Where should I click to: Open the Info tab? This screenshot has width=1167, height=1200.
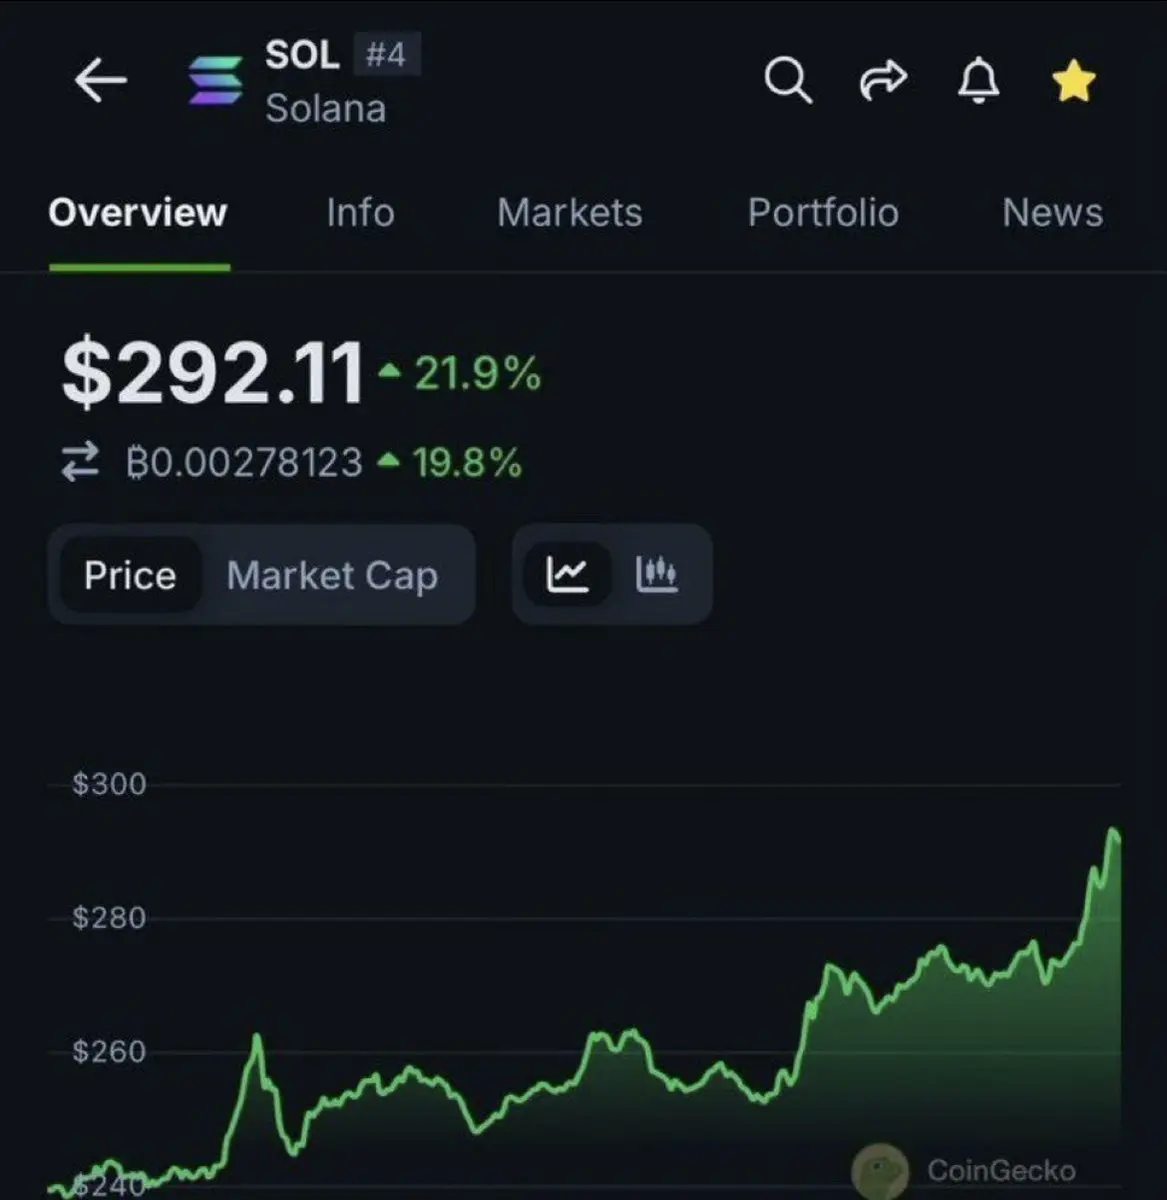360,213
